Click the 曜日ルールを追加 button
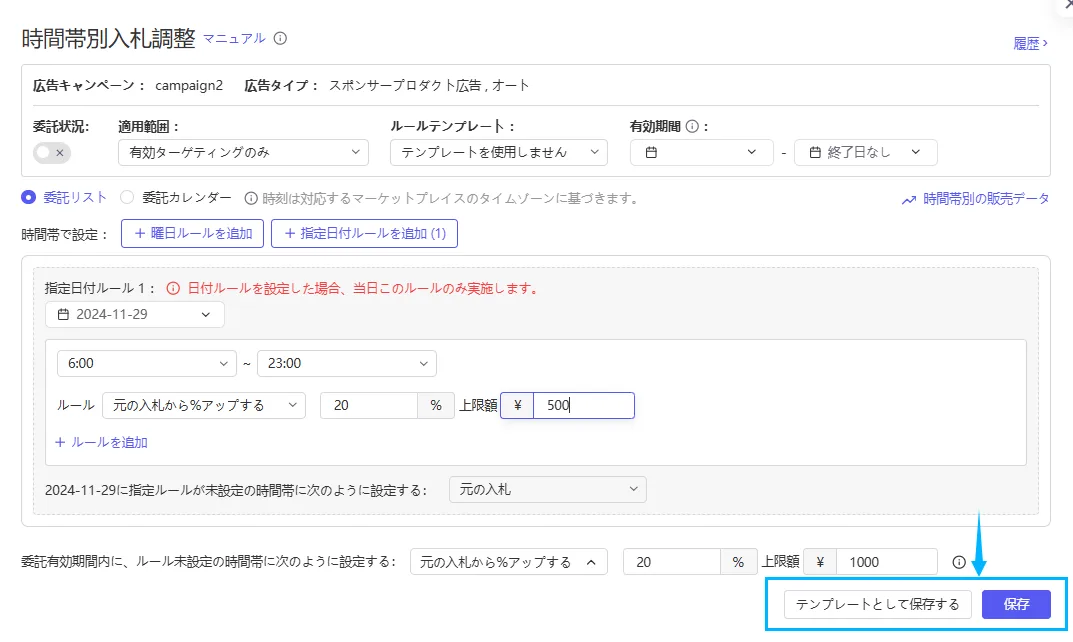 coord(192,233)
